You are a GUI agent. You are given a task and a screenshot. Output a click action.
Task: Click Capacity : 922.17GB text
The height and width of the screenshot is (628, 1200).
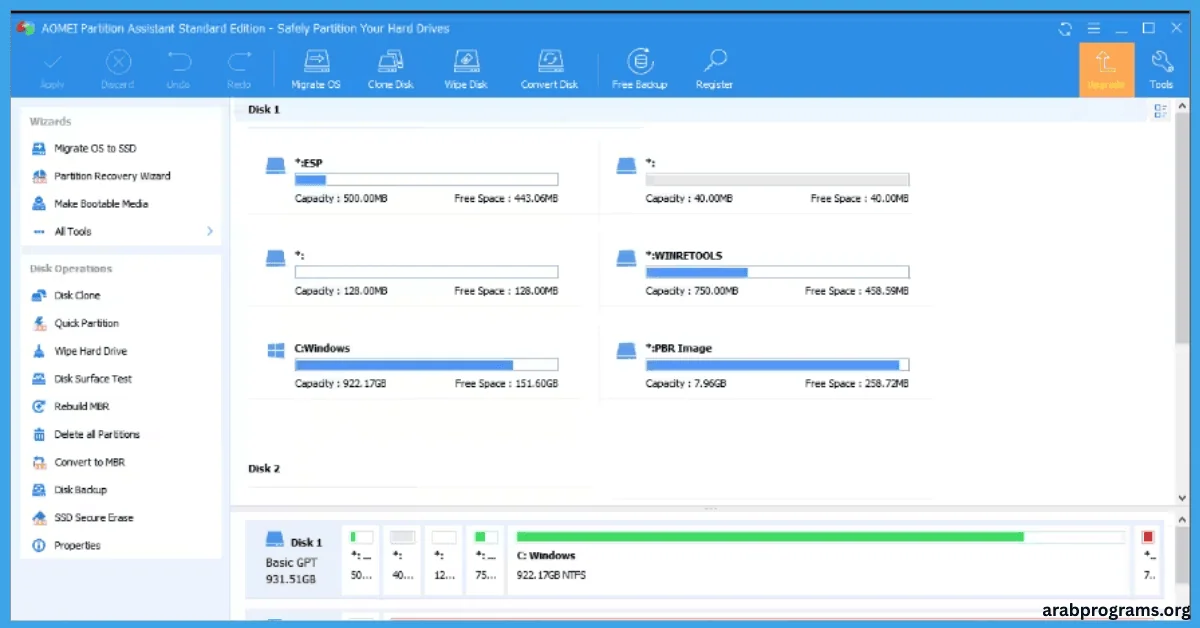[x=339, y=384]
